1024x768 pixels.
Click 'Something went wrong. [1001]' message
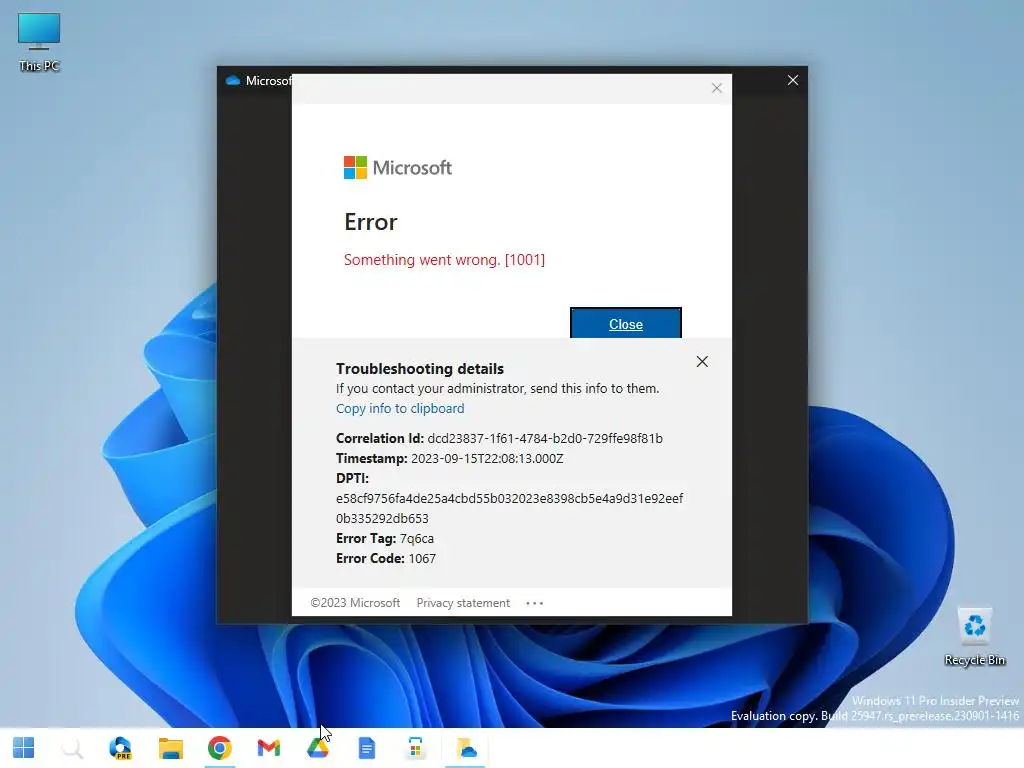pos(444,260)
